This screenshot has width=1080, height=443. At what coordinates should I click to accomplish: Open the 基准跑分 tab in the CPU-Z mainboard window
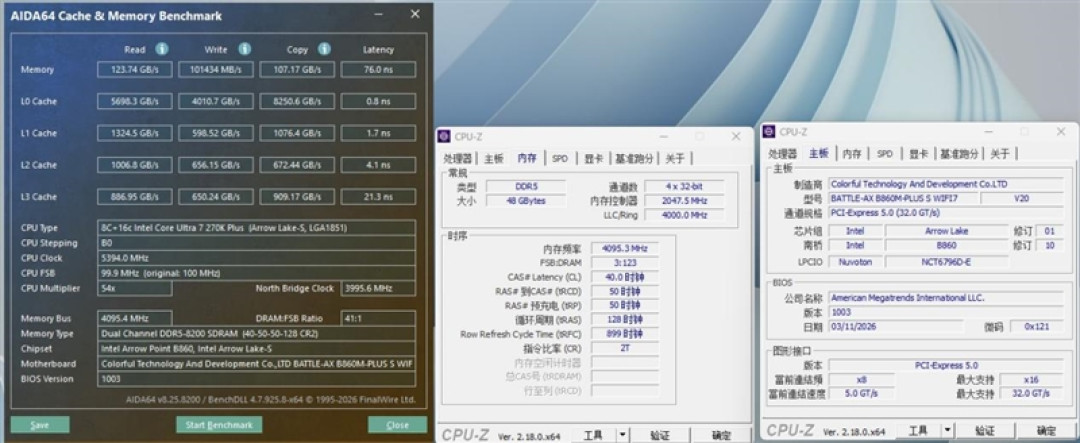[x=959, y=154]
